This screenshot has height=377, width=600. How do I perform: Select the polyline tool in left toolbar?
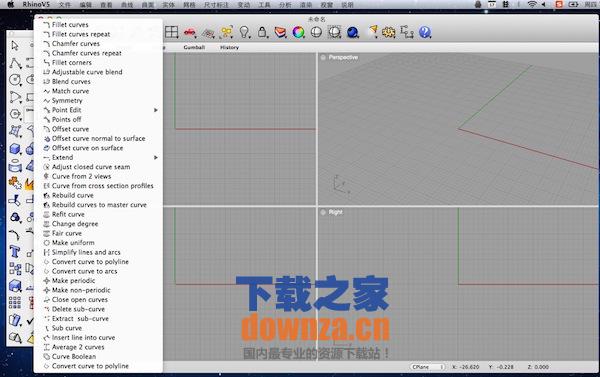pos(15,63)
